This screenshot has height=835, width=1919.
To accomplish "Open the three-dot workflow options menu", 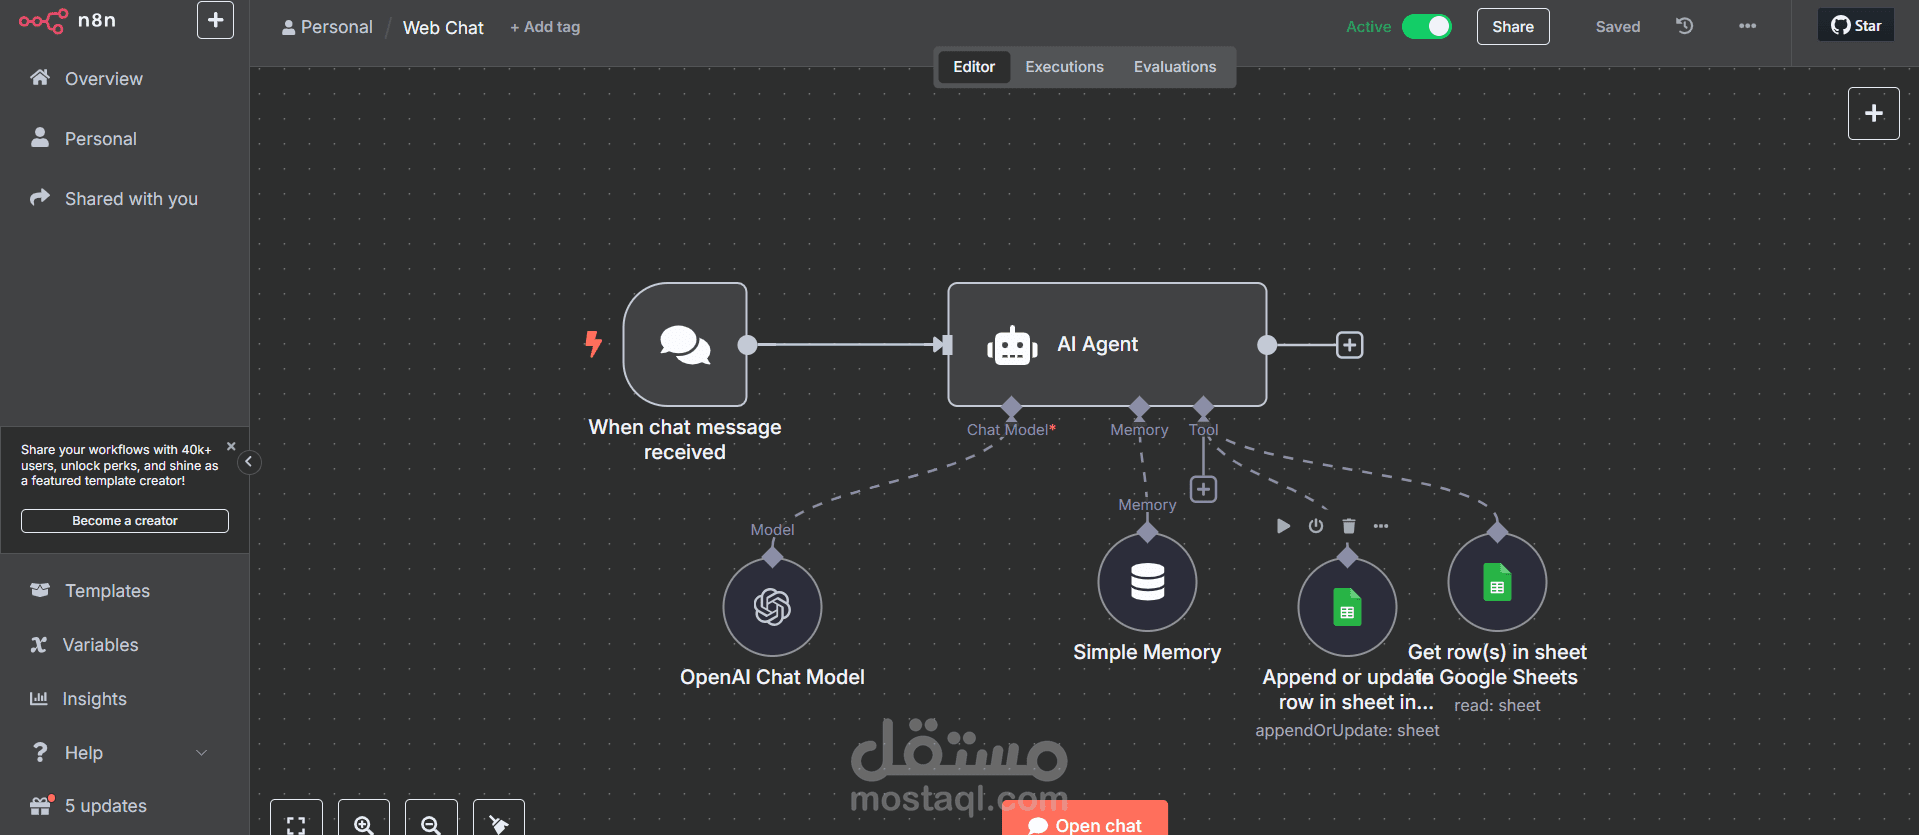I will (x=1748, y=26).
